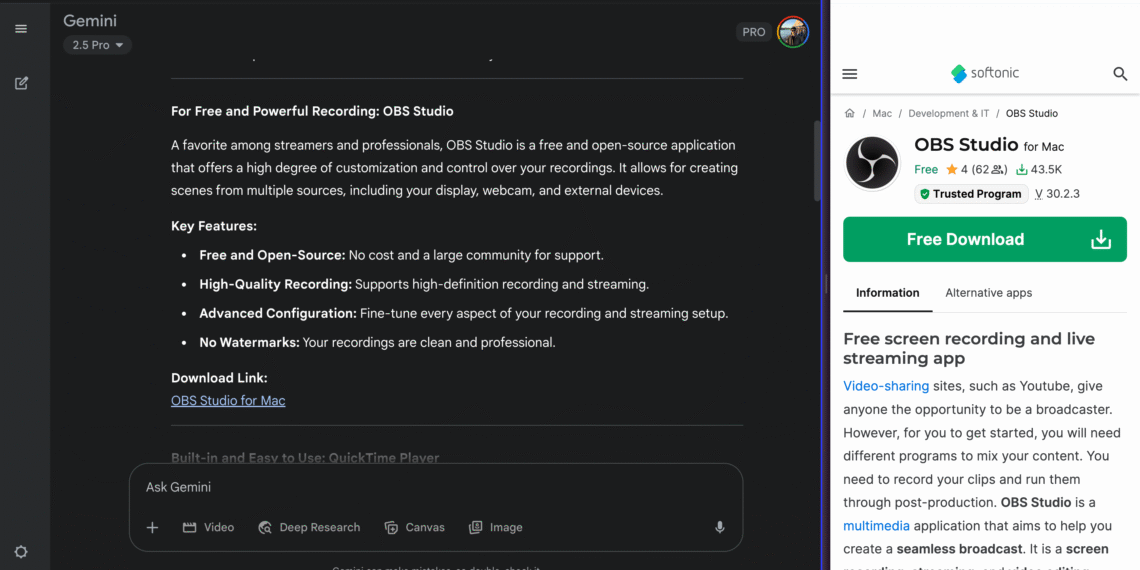Click the version 30.2.3 label
The height and width of the screenshot is (570, 1140).
[x=1056, y=194]
